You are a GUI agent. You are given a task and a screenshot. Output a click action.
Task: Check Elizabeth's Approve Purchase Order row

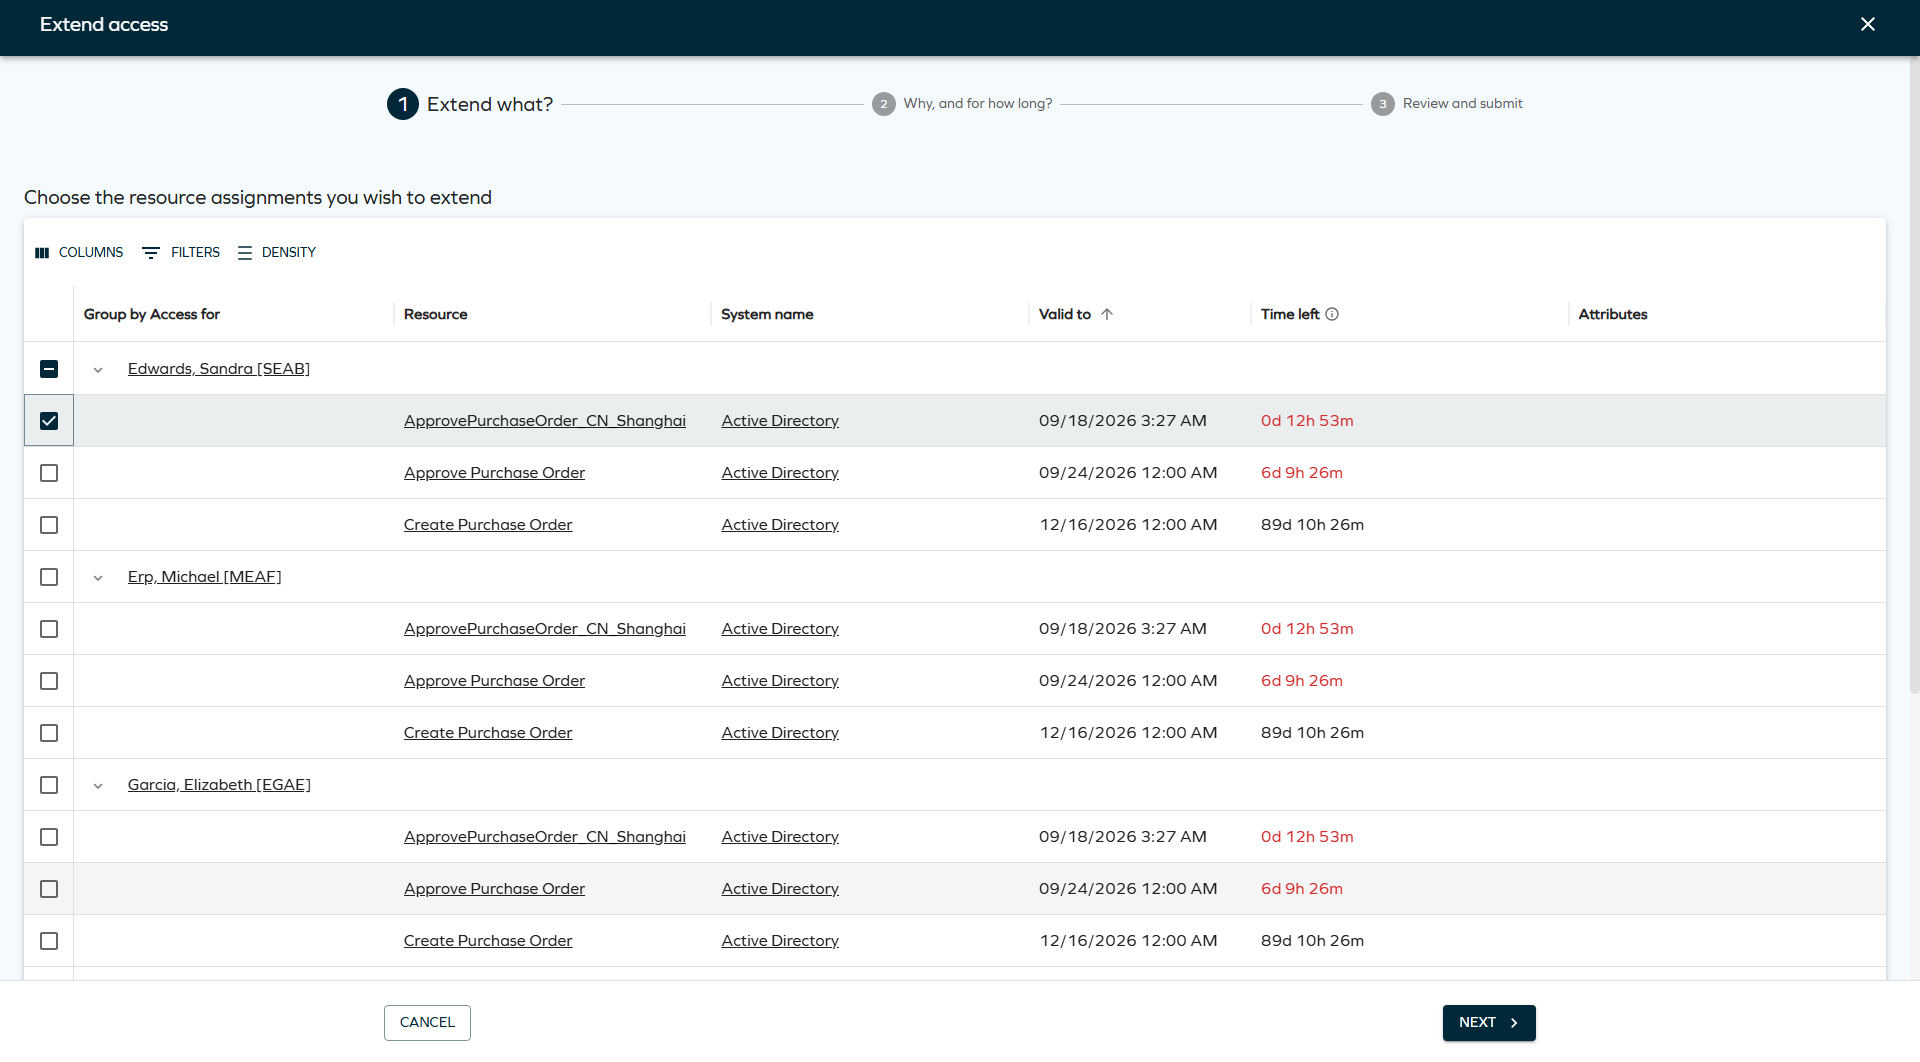pos(49,889)
